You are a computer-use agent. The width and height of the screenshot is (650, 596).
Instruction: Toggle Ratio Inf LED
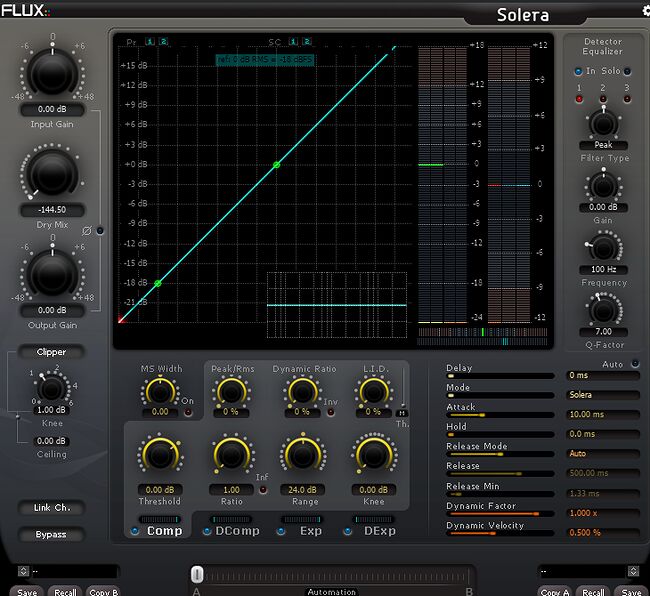click(263, 490)
